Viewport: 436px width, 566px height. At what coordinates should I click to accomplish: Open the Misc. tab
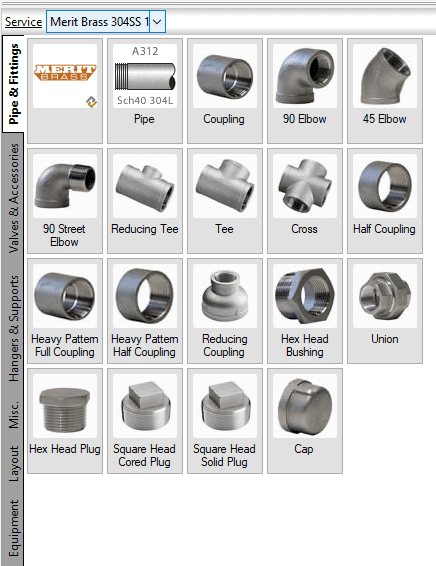(13, 414)
